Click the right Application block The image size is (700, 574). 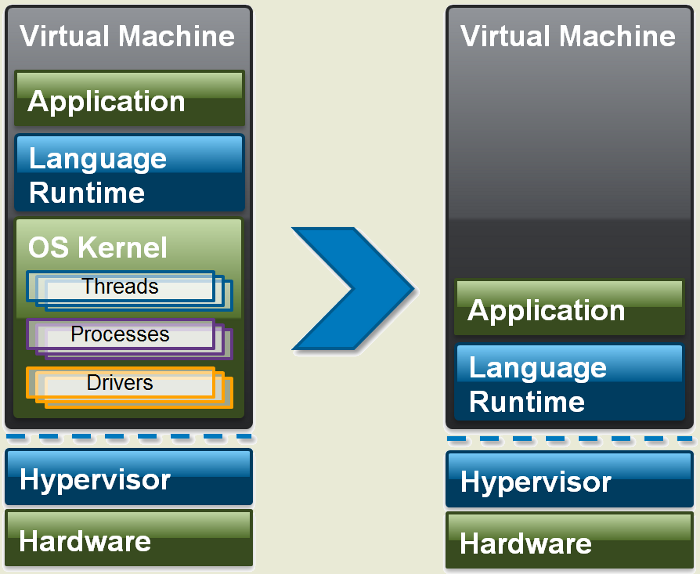pos(569,308)
